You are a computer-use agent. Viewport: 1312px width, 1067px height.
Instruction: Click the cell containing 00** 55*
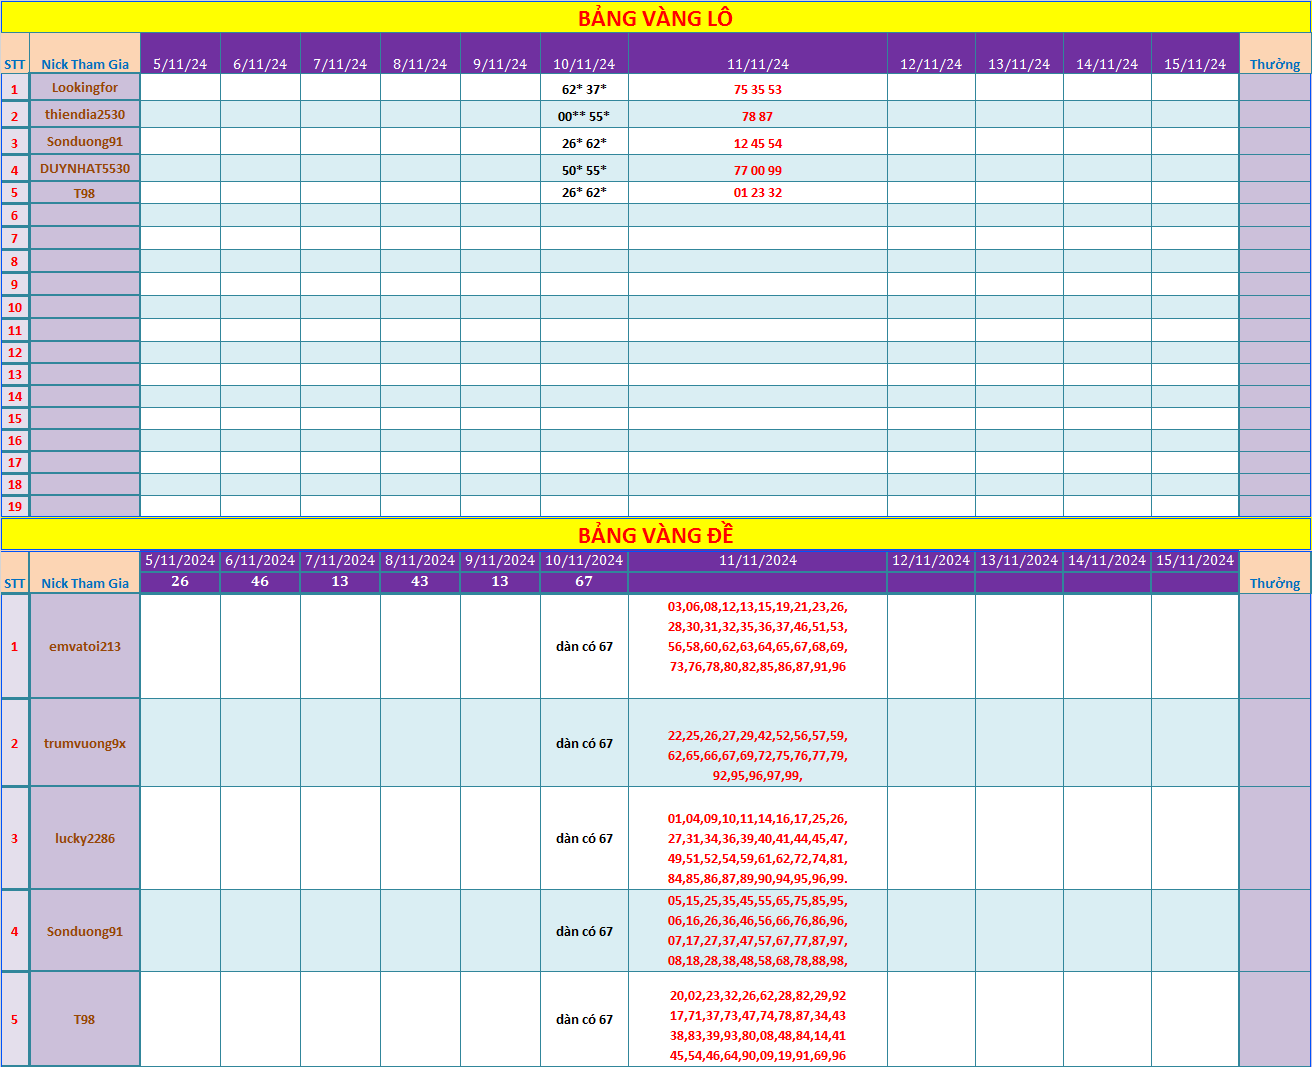584,115
